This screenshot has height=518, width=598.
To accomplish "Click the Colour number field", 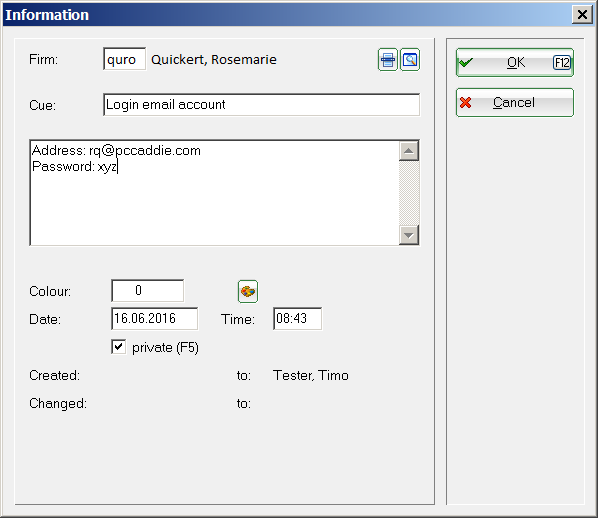I will pos(148,291).
